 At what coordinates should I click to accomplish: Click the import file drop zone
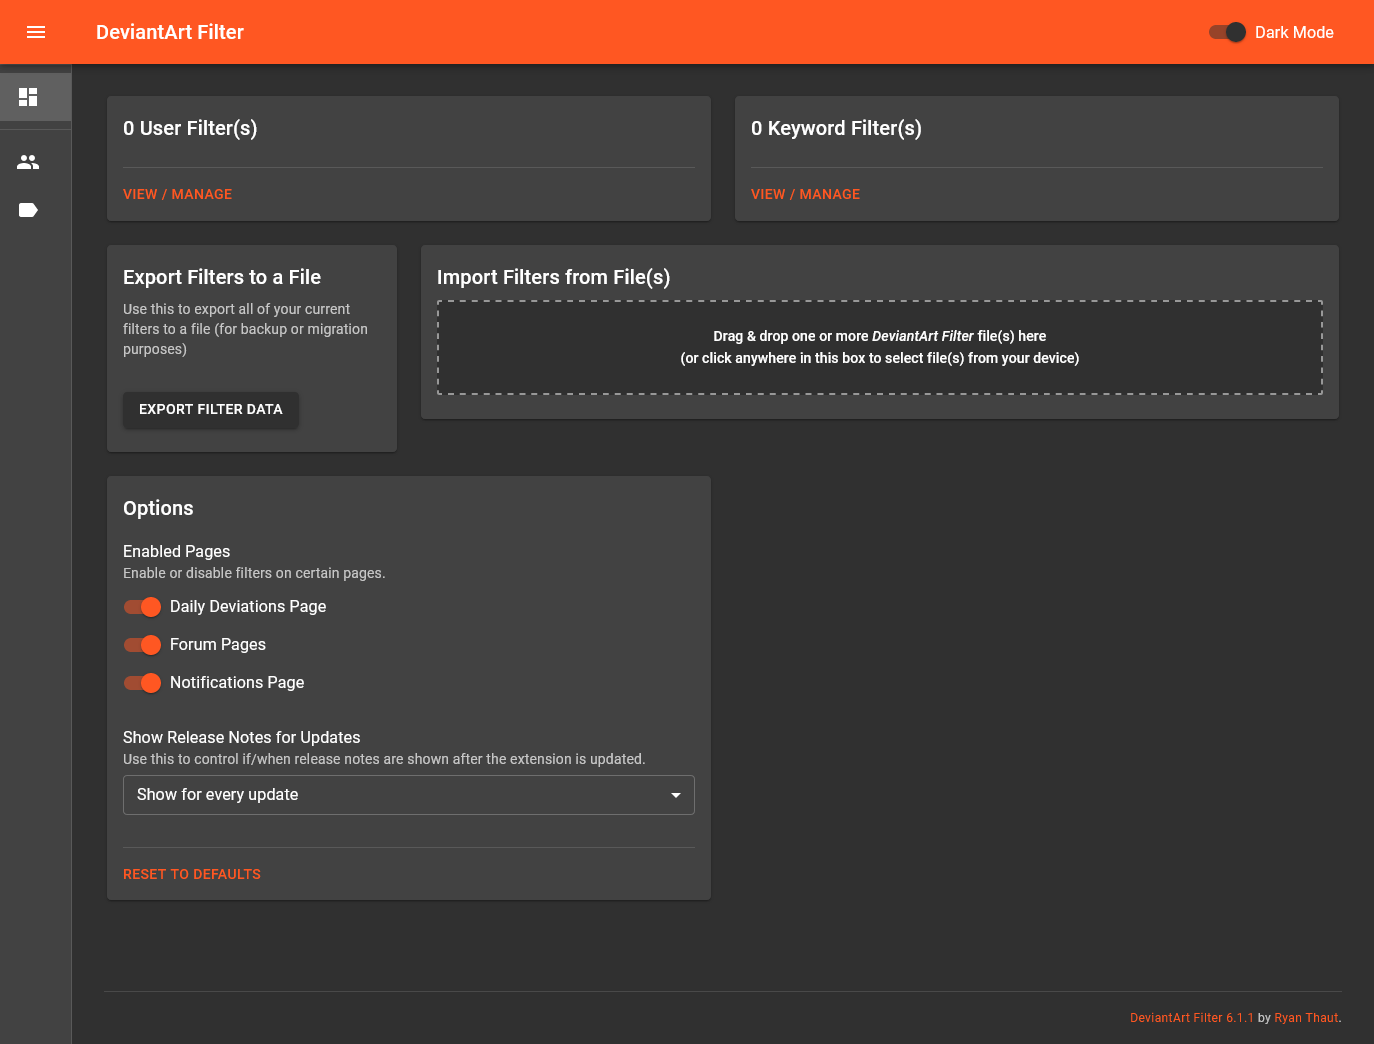pyautogui.click(x=880, y=347)
